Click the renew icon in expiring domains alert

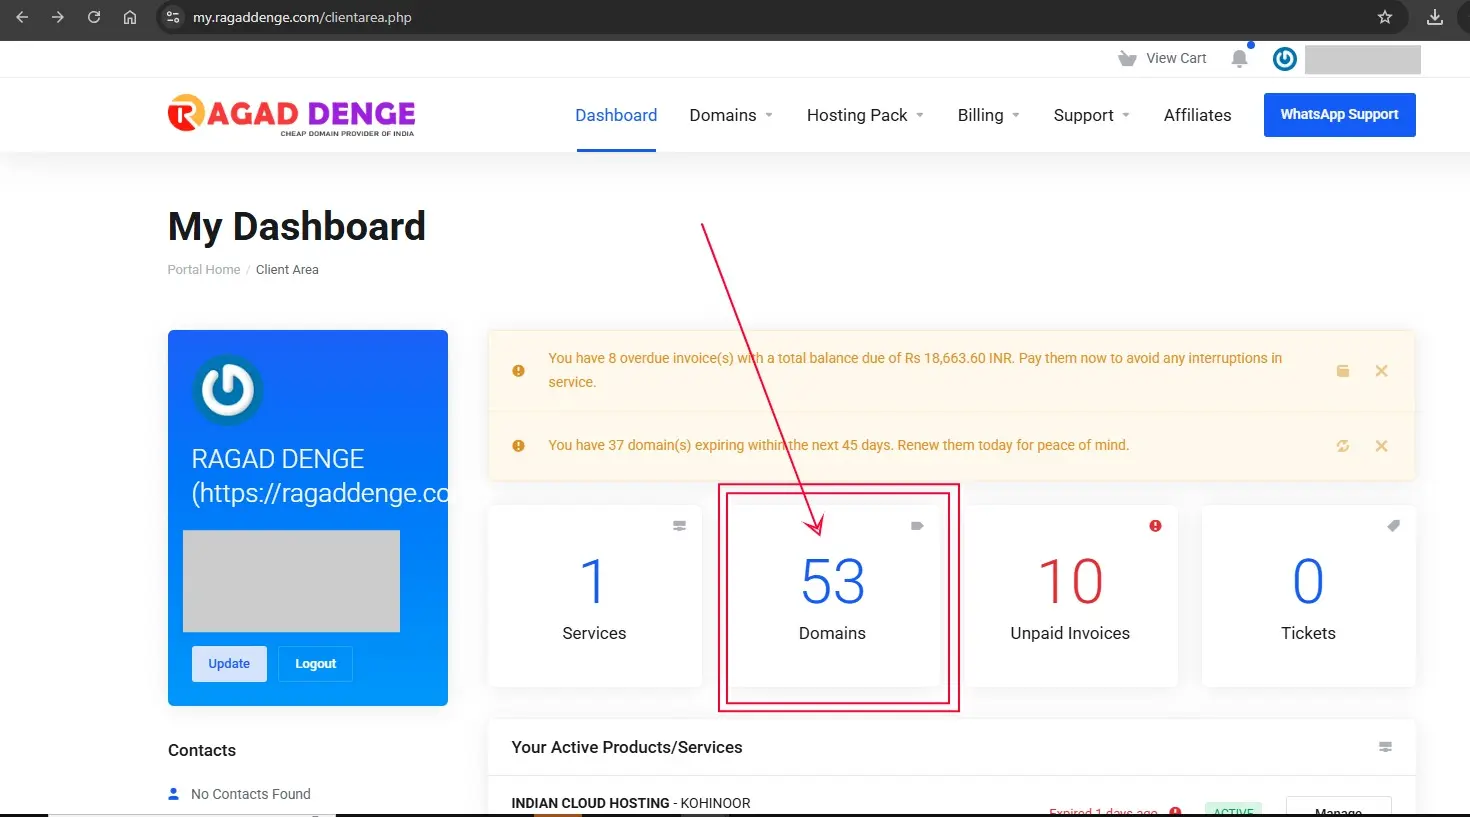(x=1343, y=446)
